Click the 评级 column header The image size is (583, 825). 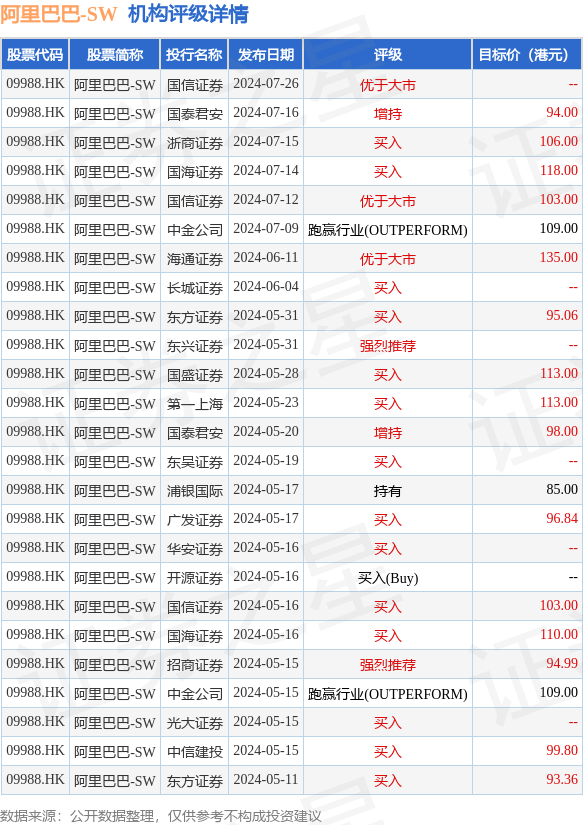pos(388,55)
